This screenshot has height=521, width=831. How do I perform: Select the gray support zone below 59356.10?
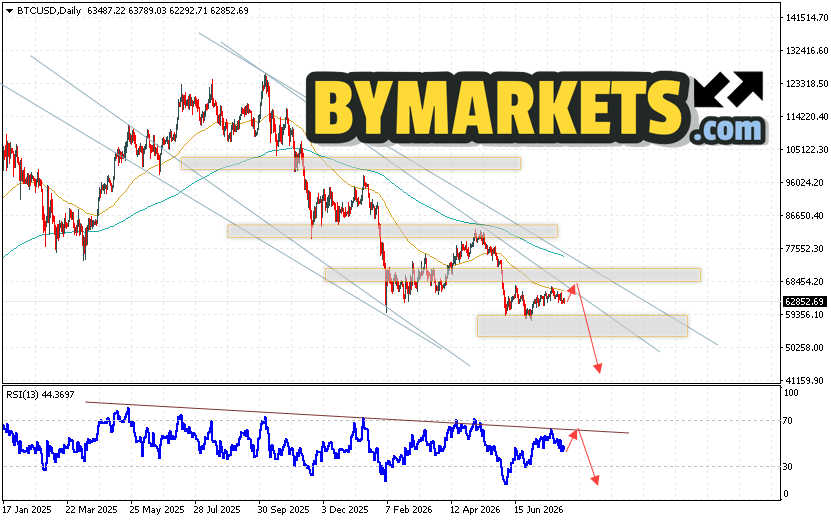tap(582, 326)
